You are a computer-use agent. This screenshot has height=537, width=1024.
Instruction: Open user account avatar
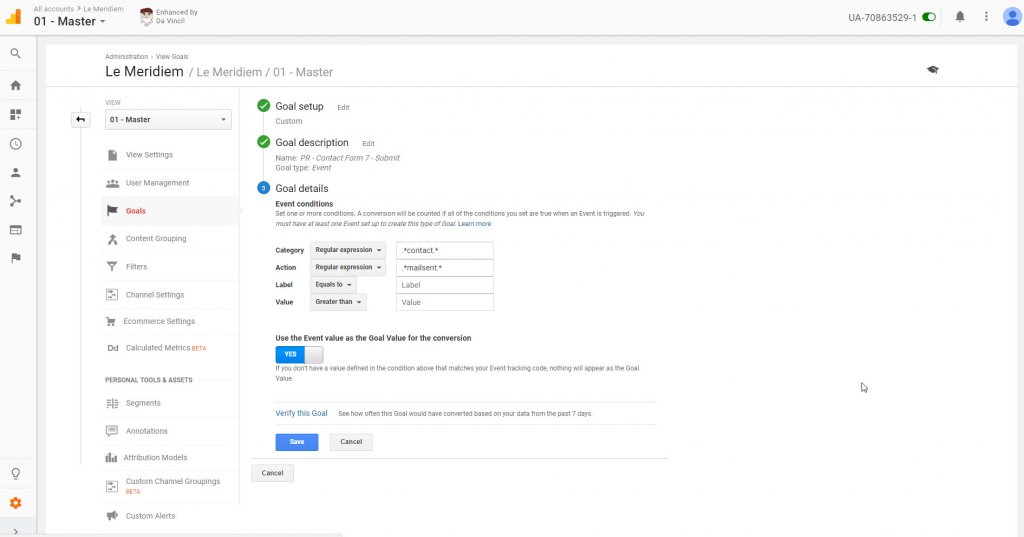click(1012, 17)
